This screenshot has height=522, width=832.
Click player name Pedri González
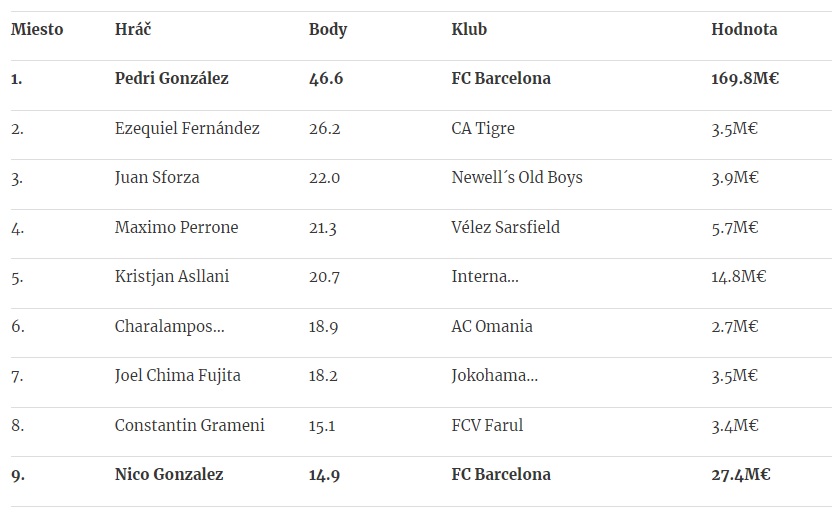point(171,79)
